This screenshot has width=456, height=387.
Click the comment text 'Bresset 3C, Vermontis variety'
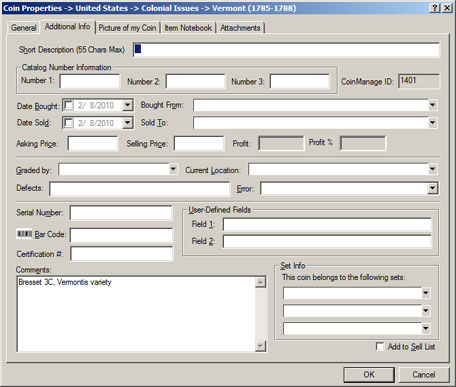click(x=65, y=282)
